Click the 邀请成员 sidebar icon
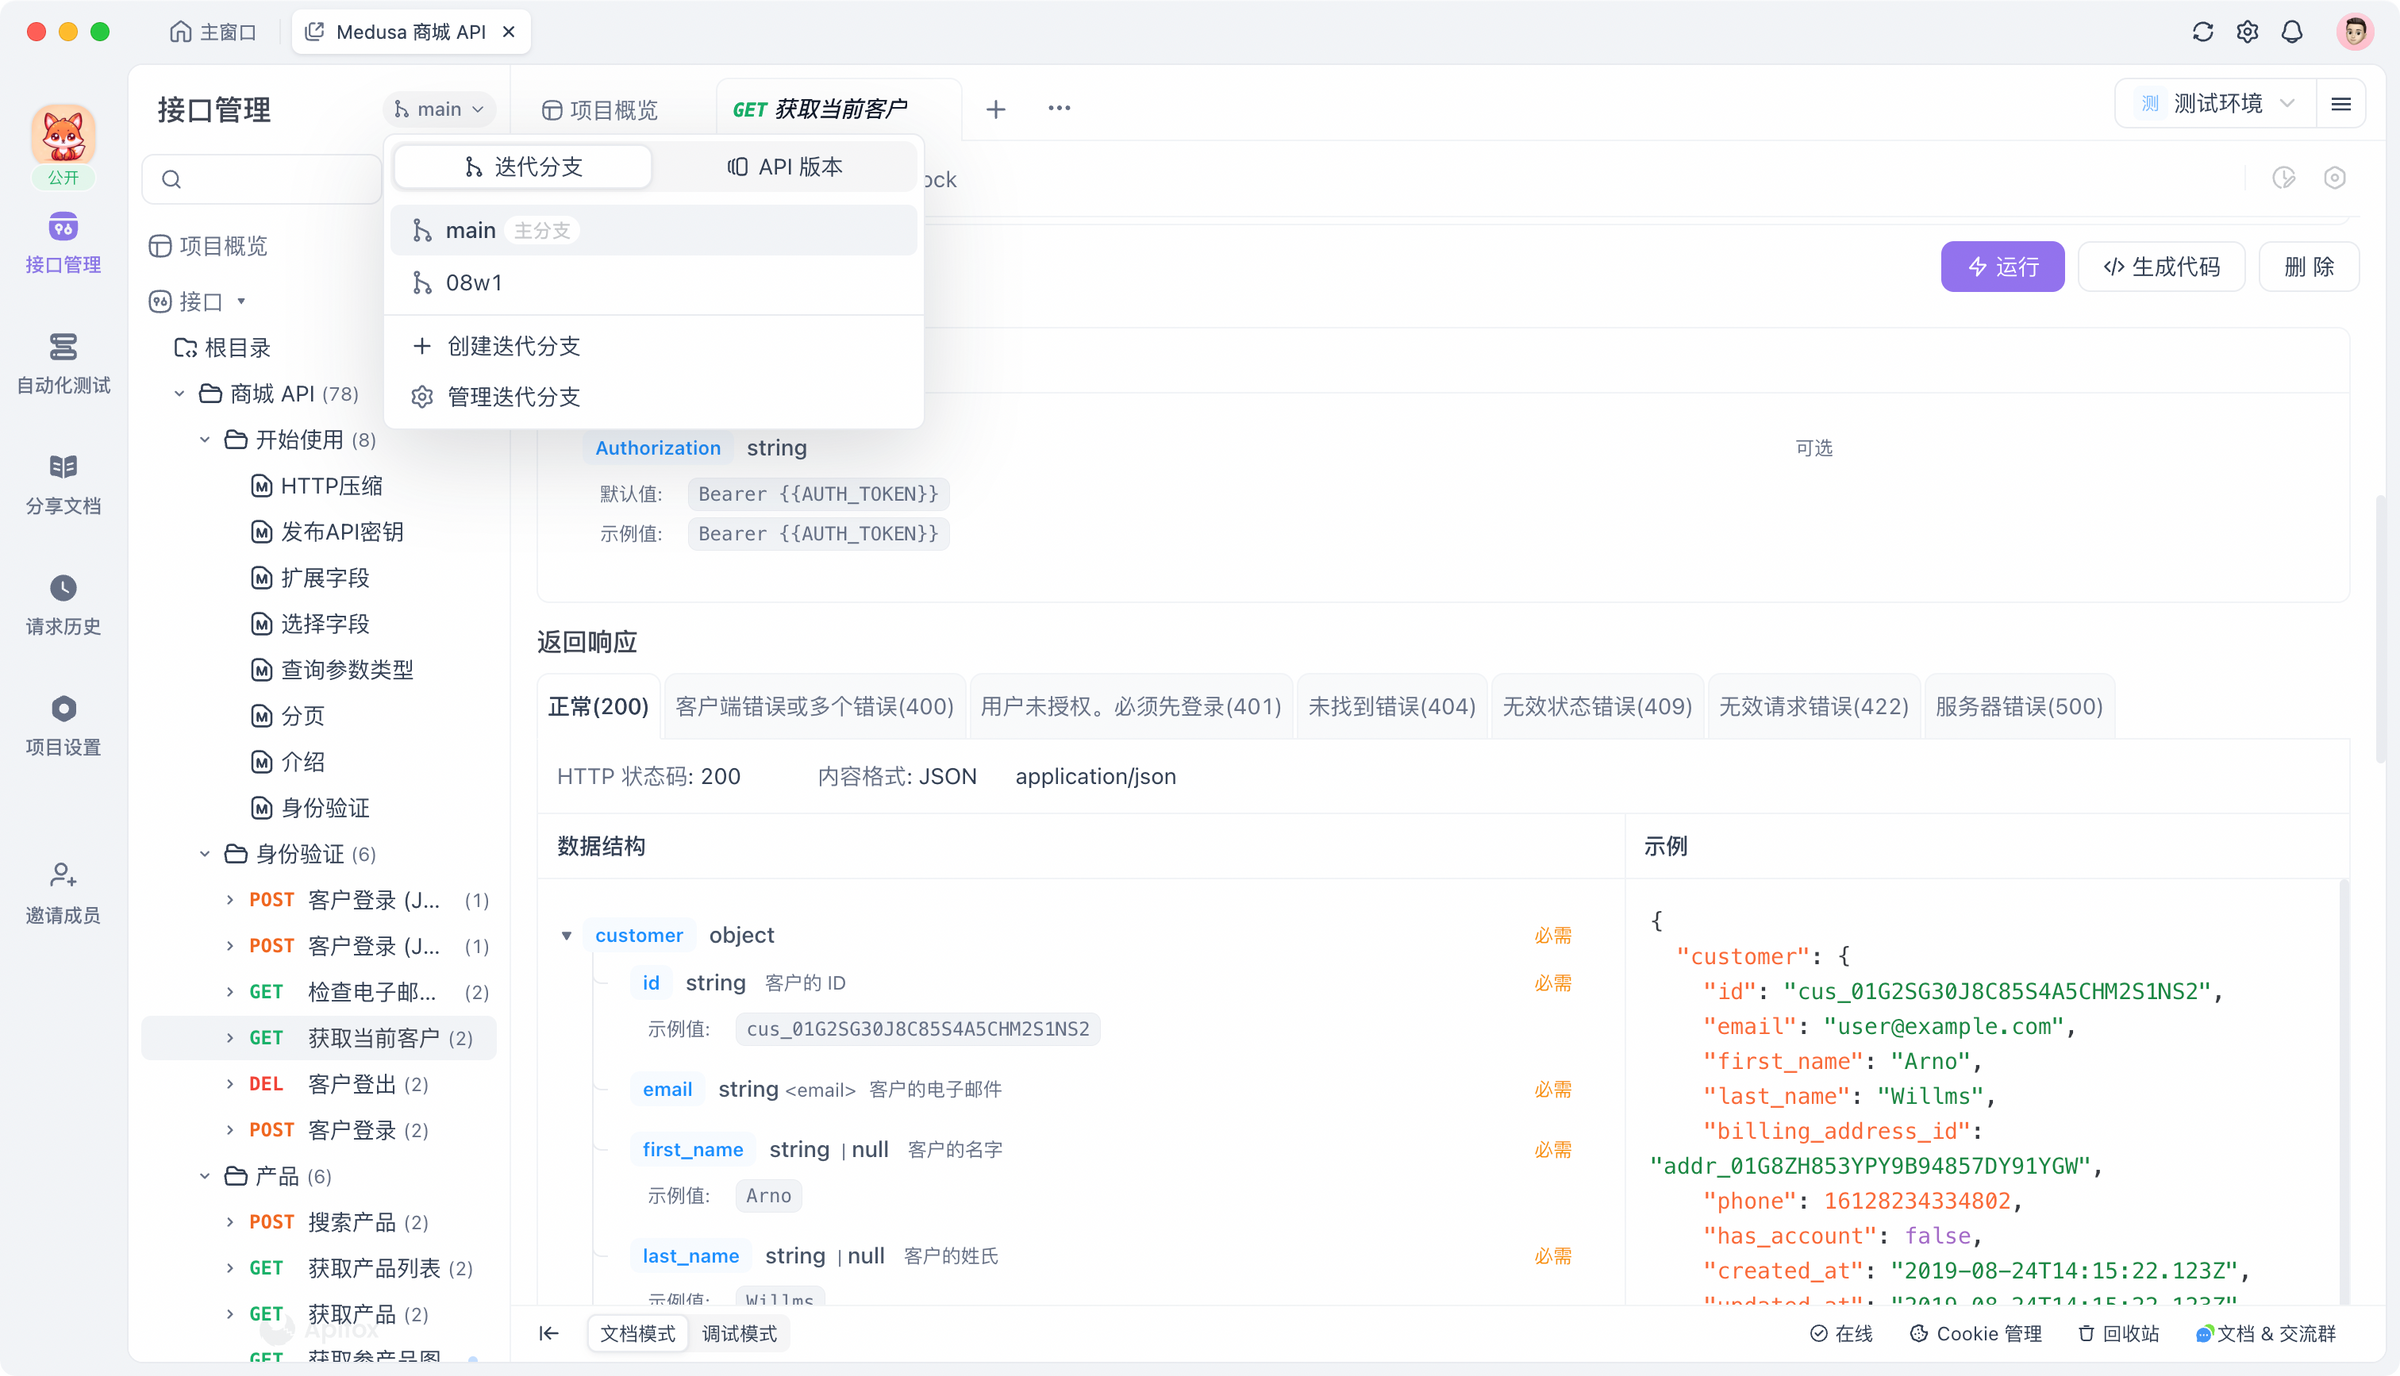This screenshot has height=1376, width=2400. click(x=62, y=890)
